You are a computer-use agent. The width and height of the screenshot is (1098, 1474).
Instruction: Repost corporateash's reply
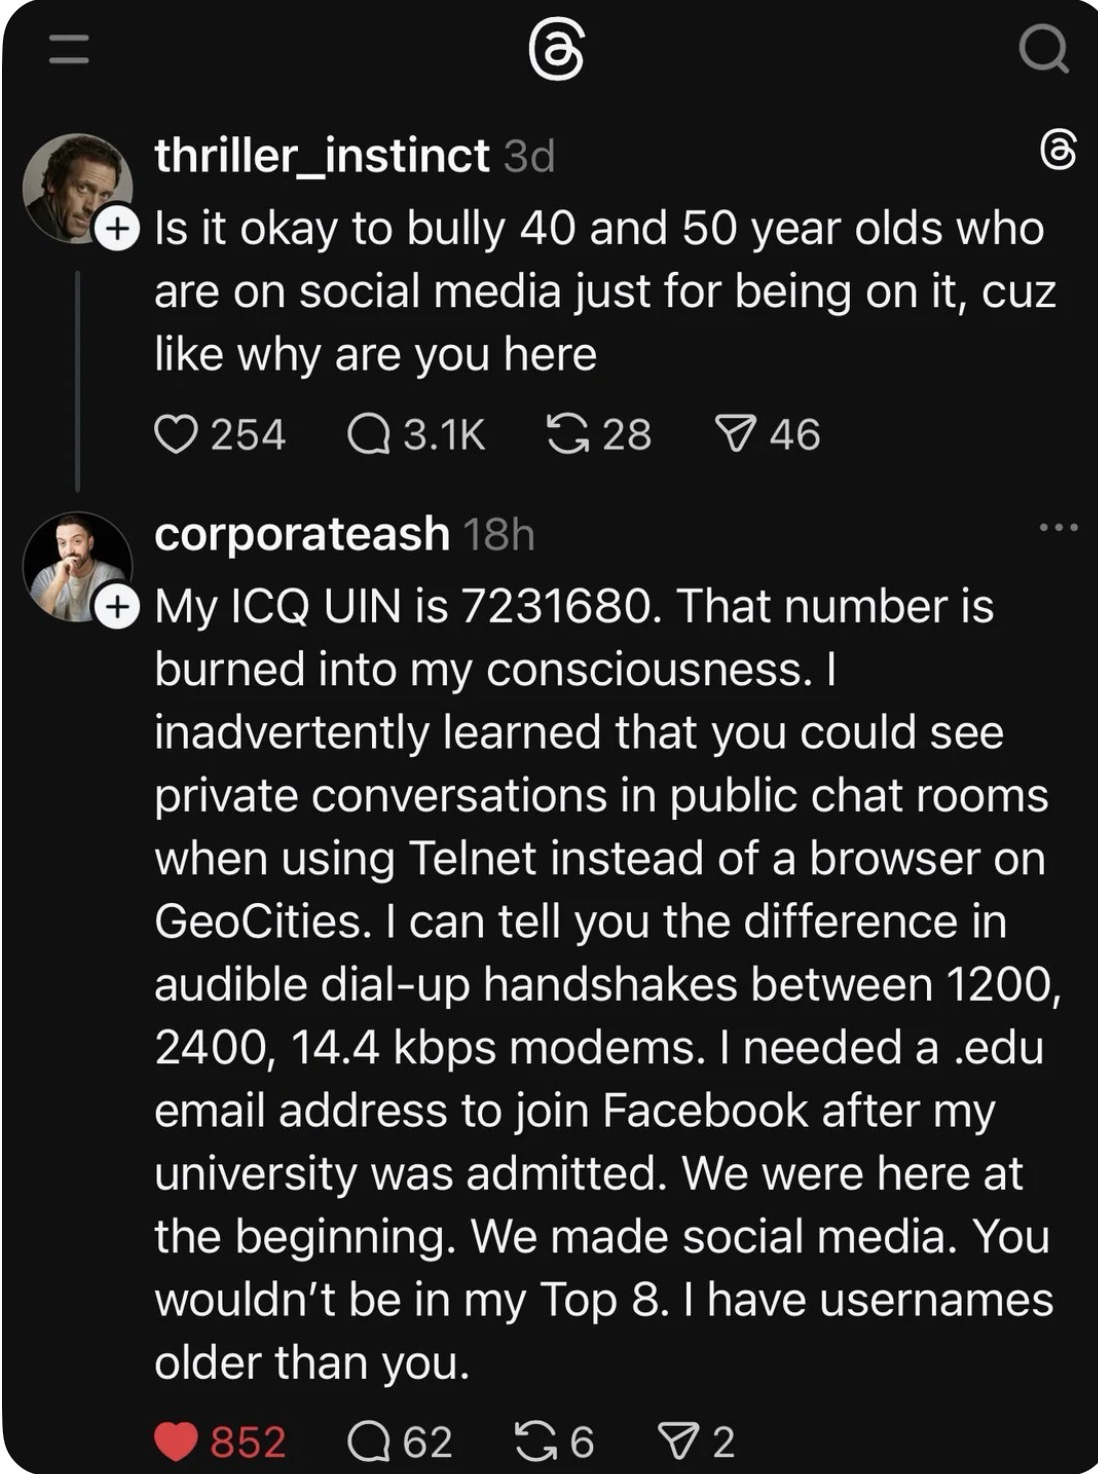[x=536, y=1441]
